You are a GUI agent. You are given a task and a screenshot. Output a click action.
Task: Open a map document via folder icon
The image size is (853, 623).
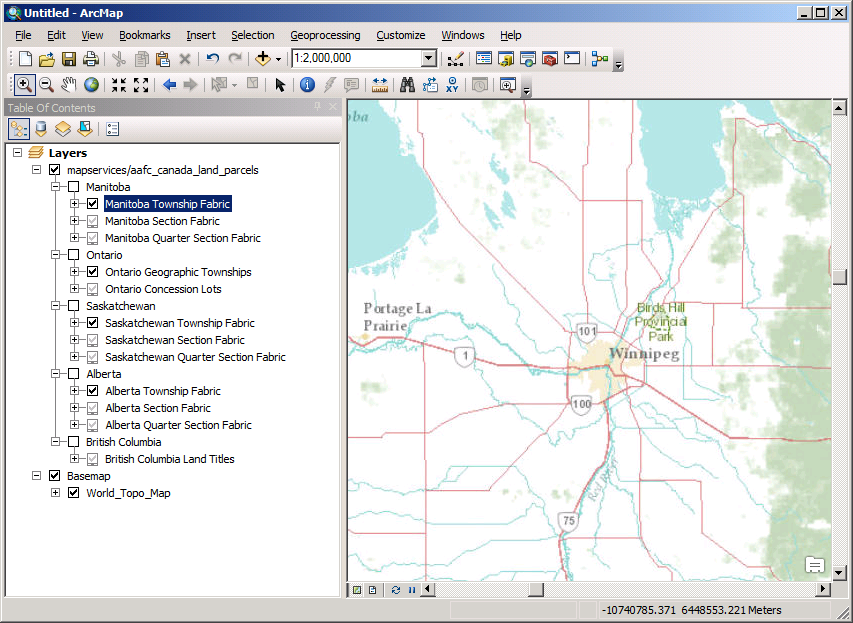click(47, 58)
